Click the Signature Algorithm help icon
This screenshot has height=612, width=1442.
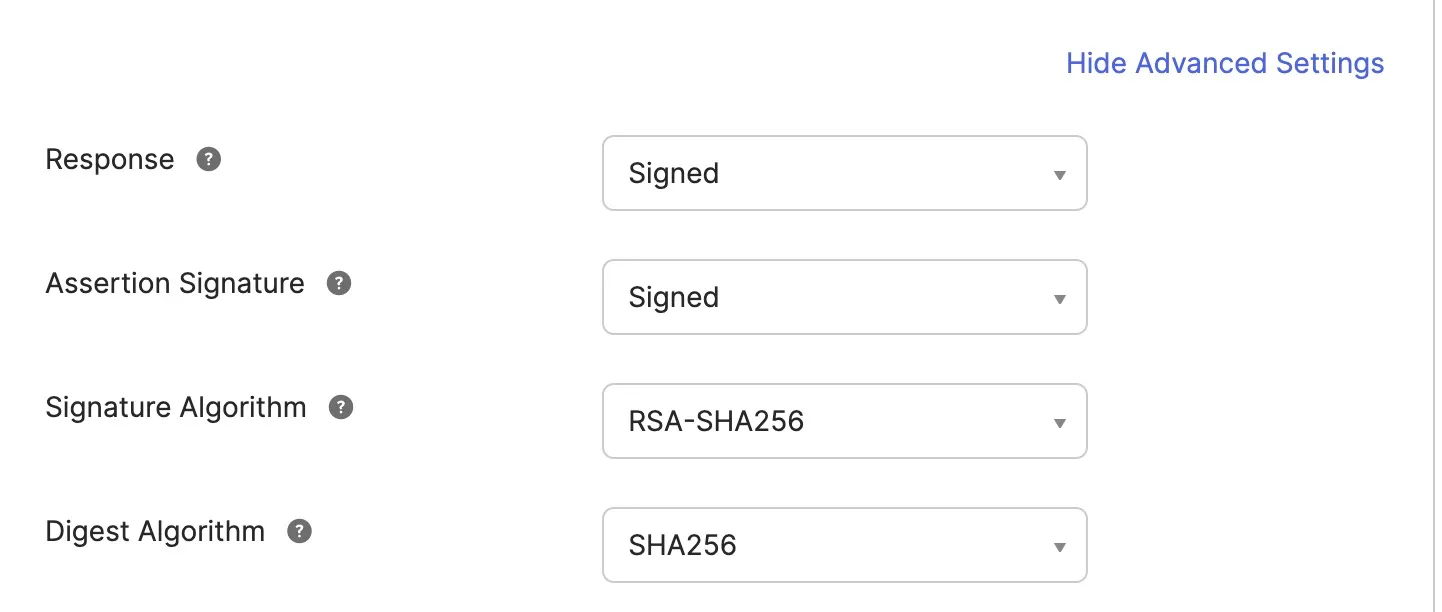340,407
